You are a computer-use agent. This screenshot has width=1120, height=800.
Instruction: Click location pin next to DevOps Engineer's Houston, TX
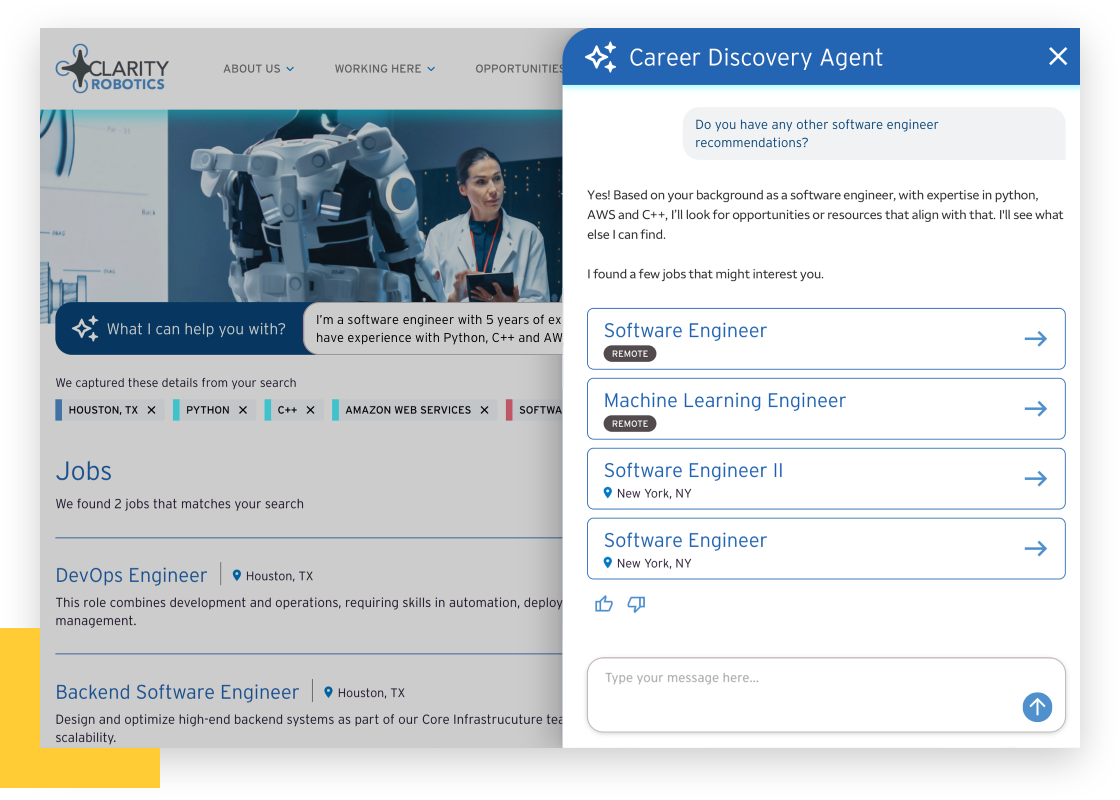point(236,575)
